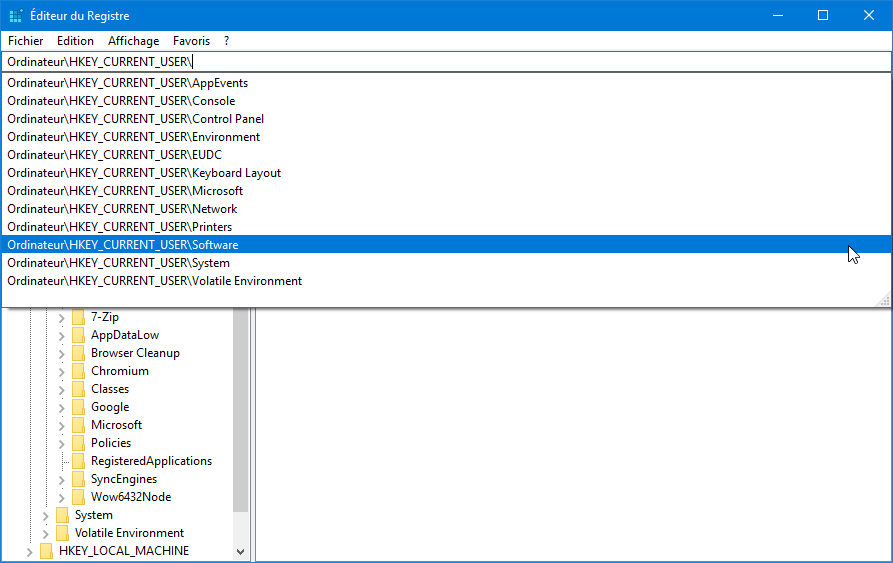The width and height of the screenshot is (893, 563).
Task: Expand the Volatile Environment tree key
Action: [x=46, y=534]
